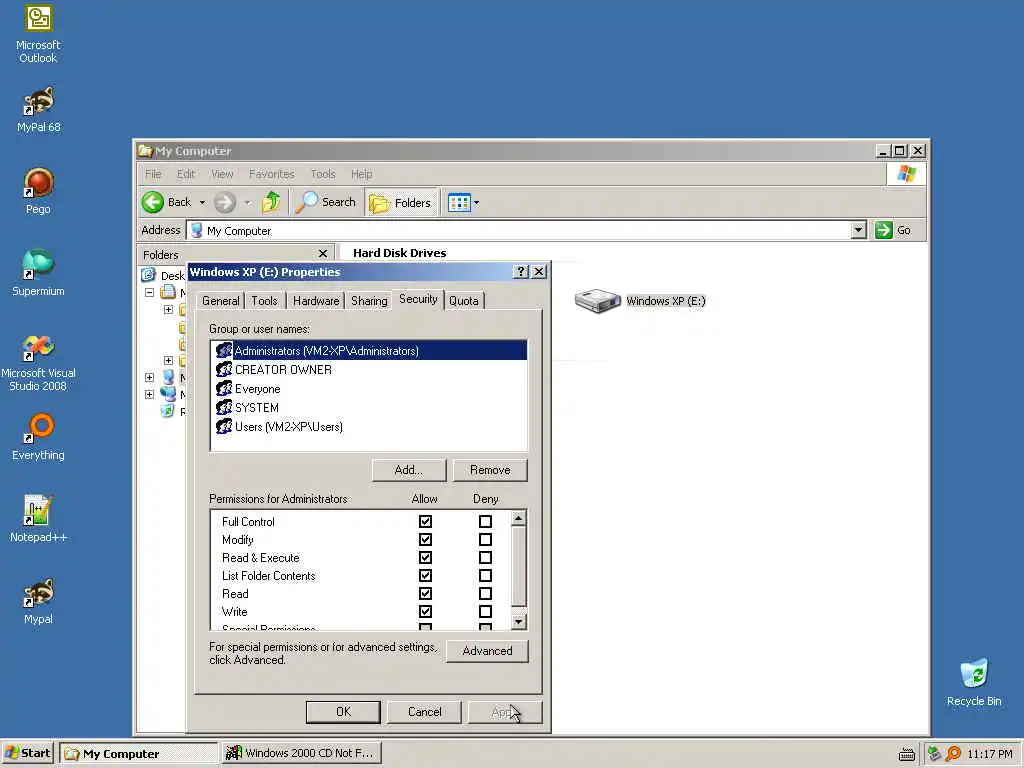Screen dimensions: 1024x768
Task: Toggle Allow for Read permission
Action: [x=425, y=593]
